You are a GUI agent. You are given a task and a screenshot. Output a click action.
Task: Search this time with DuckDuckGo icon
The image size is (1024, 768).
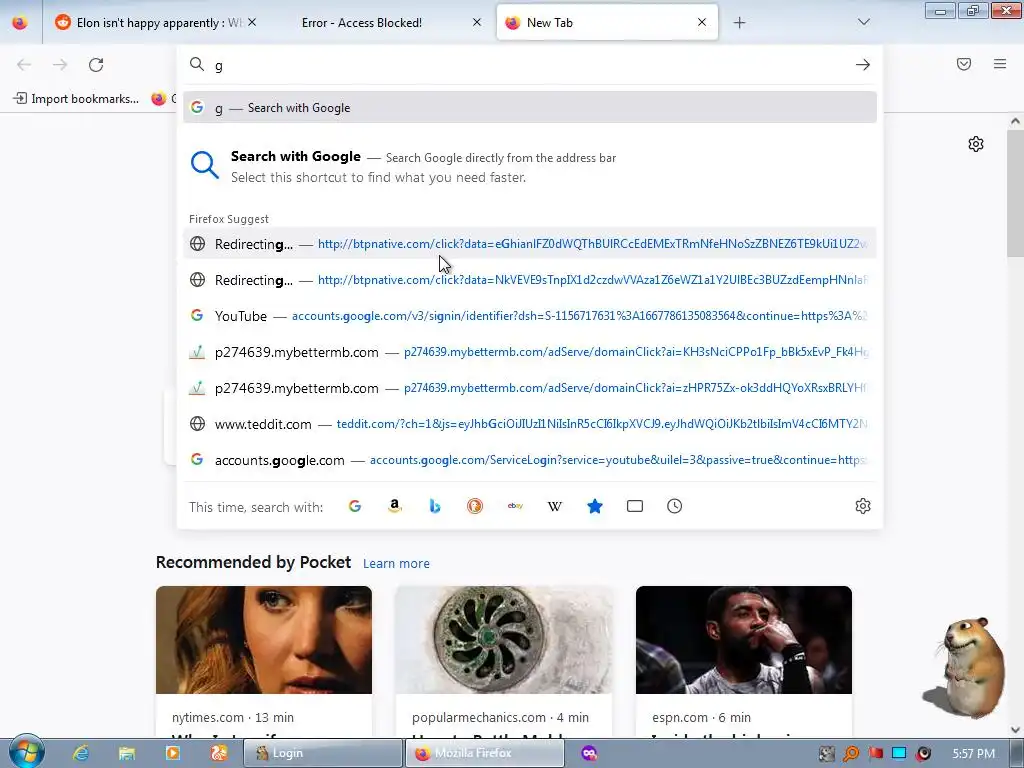(x=475, y=506)
